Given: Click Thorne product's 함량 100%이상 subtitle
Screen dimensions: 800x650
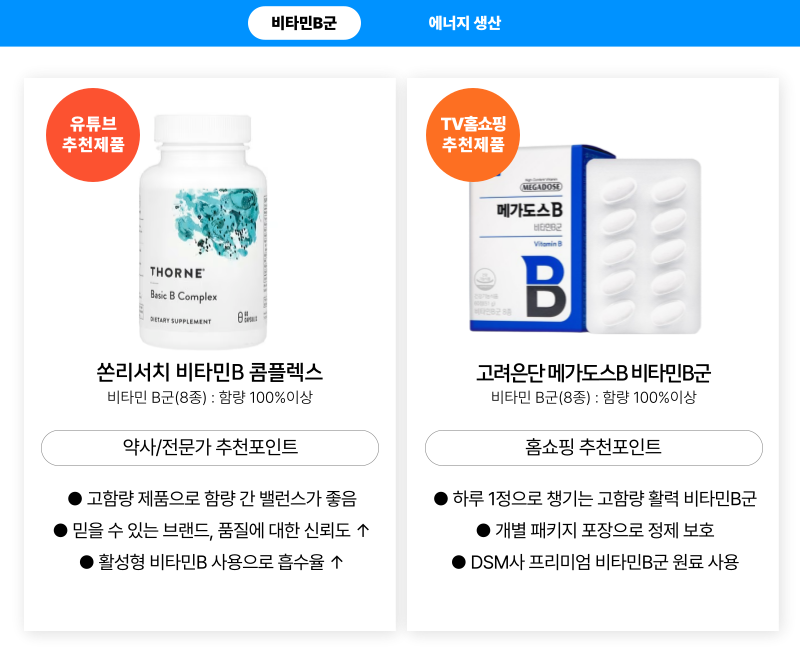Looking at the screenshot, I should click(x=266, y=397).
